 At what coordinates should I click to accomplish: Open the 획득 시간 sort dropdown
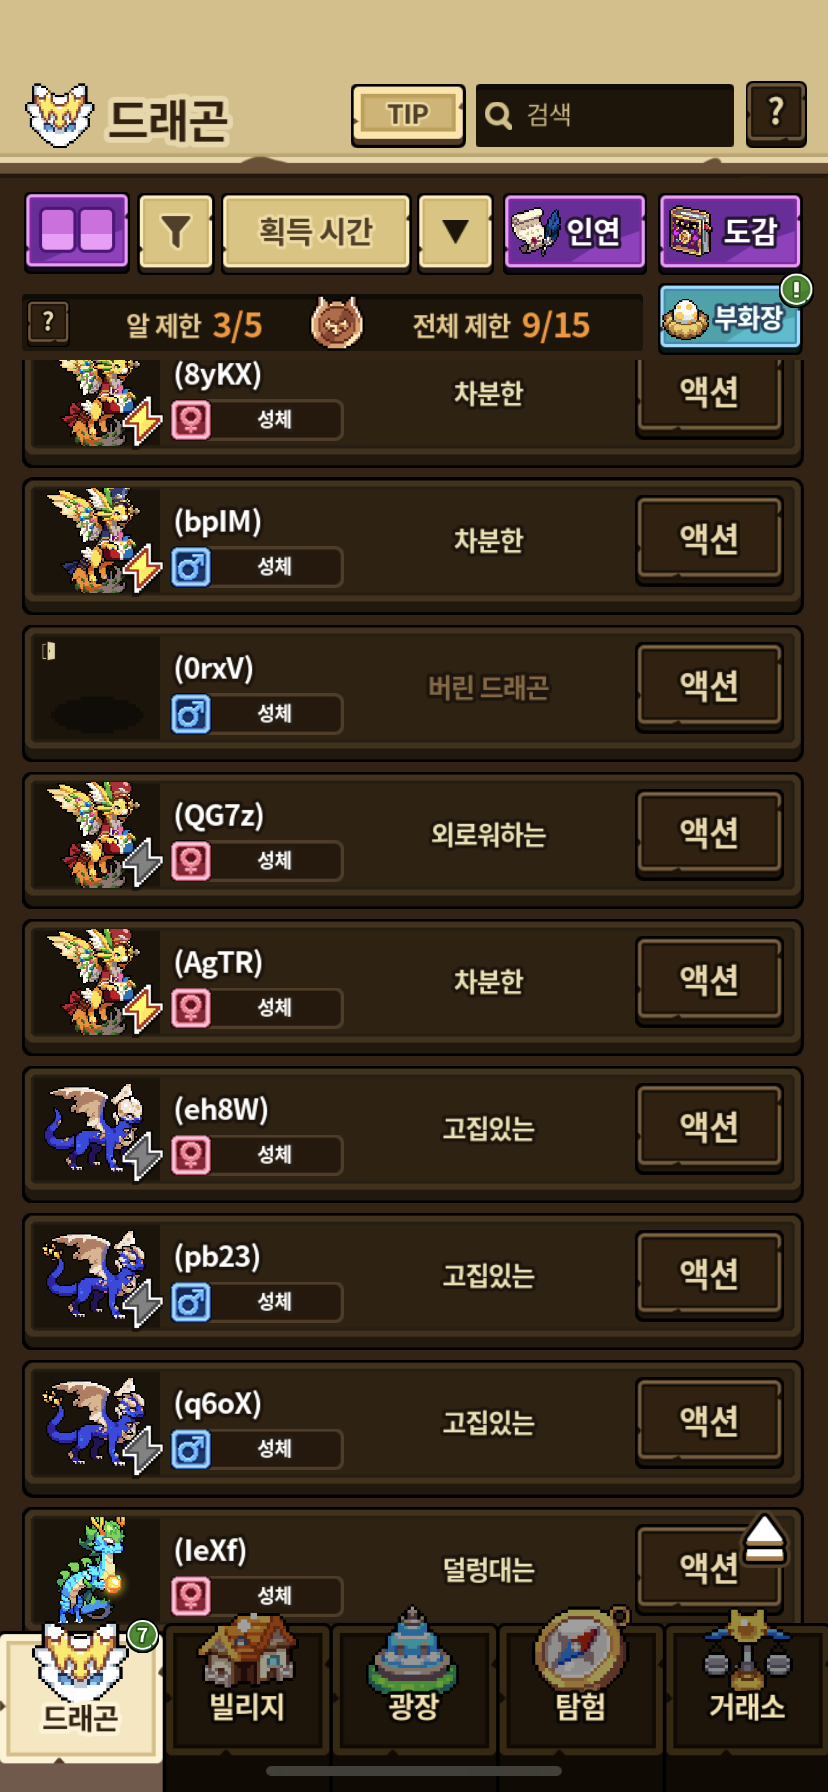pyautogui.click(x=316, y=232)
